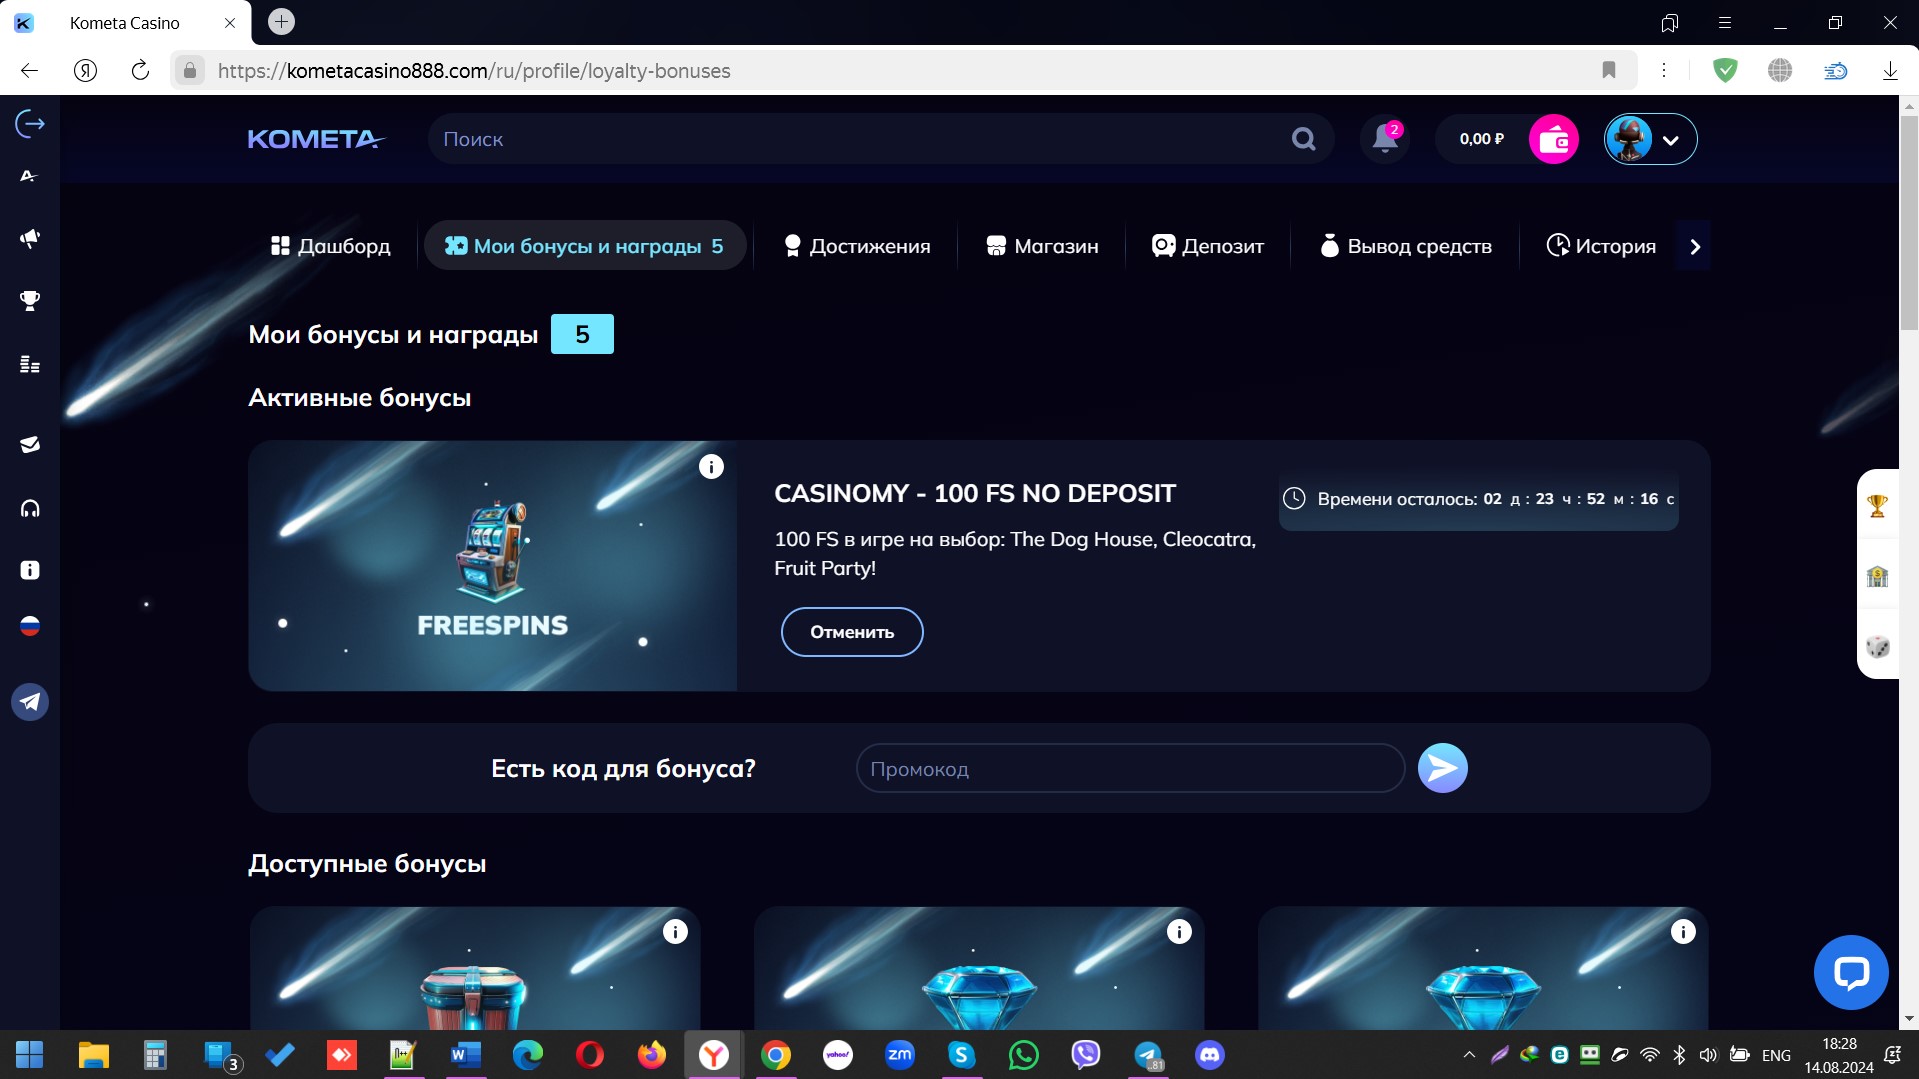The height and width of the screenshot is (1079, 1919).
Task: Go to the Депозит tab
Action: coord(1208,246)
